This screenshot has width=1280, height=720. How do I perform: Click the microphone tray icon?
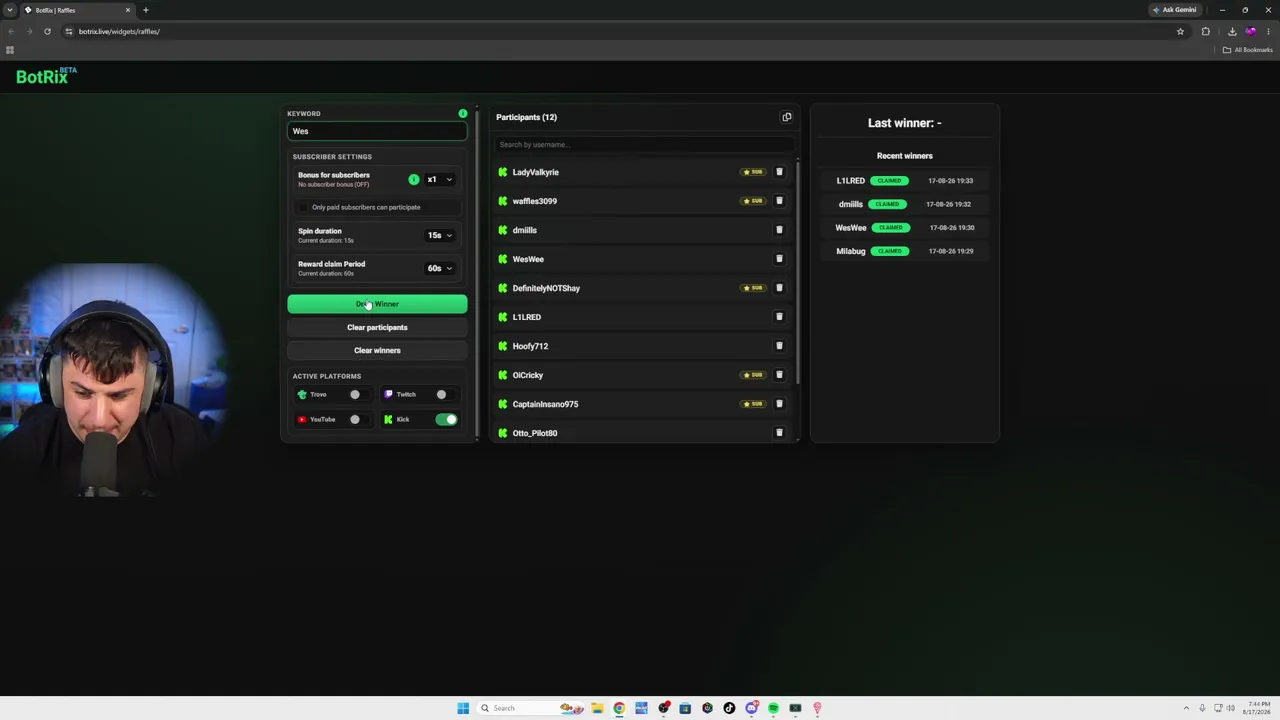1202,708
